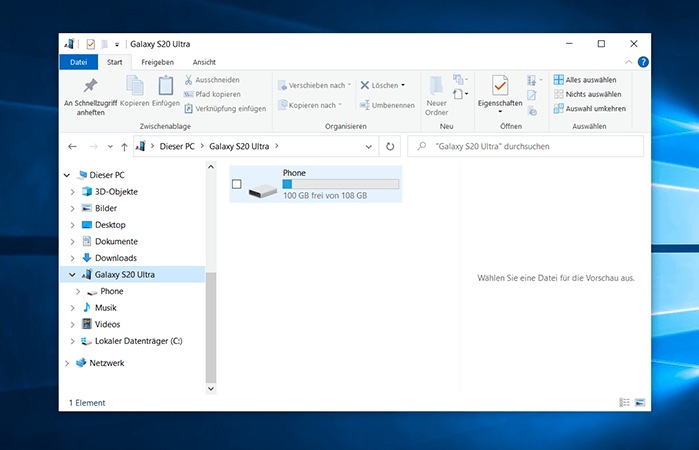
Task: Click the edit icon in Öffnen group
Action: pos(531,95)
